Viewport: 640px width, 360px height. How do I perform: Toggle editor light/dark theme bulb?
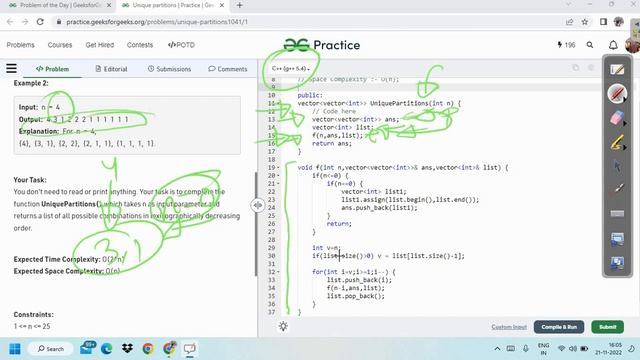pyautogui.click(x=283, y=326)
